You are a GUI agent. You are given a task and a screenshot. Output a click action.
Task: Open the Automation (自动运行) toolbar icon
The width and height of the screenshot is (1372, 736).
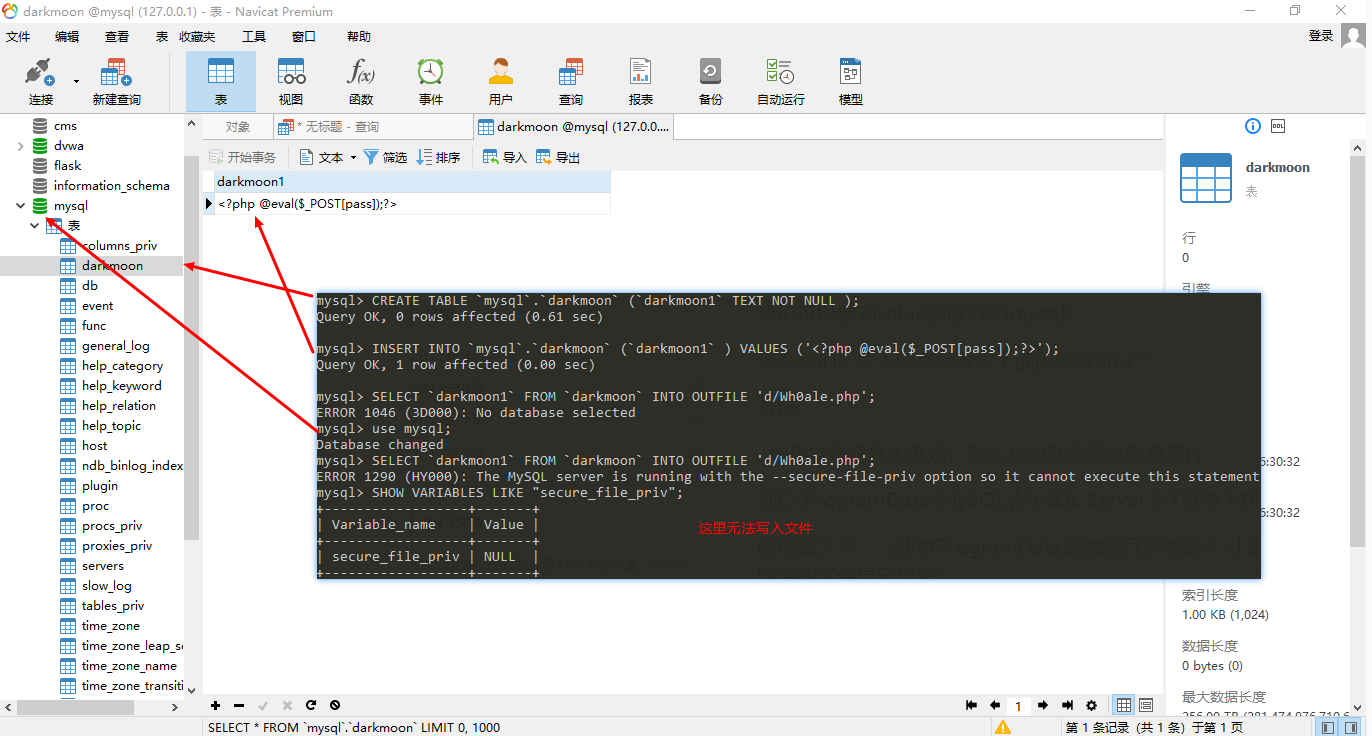[780, 82]
